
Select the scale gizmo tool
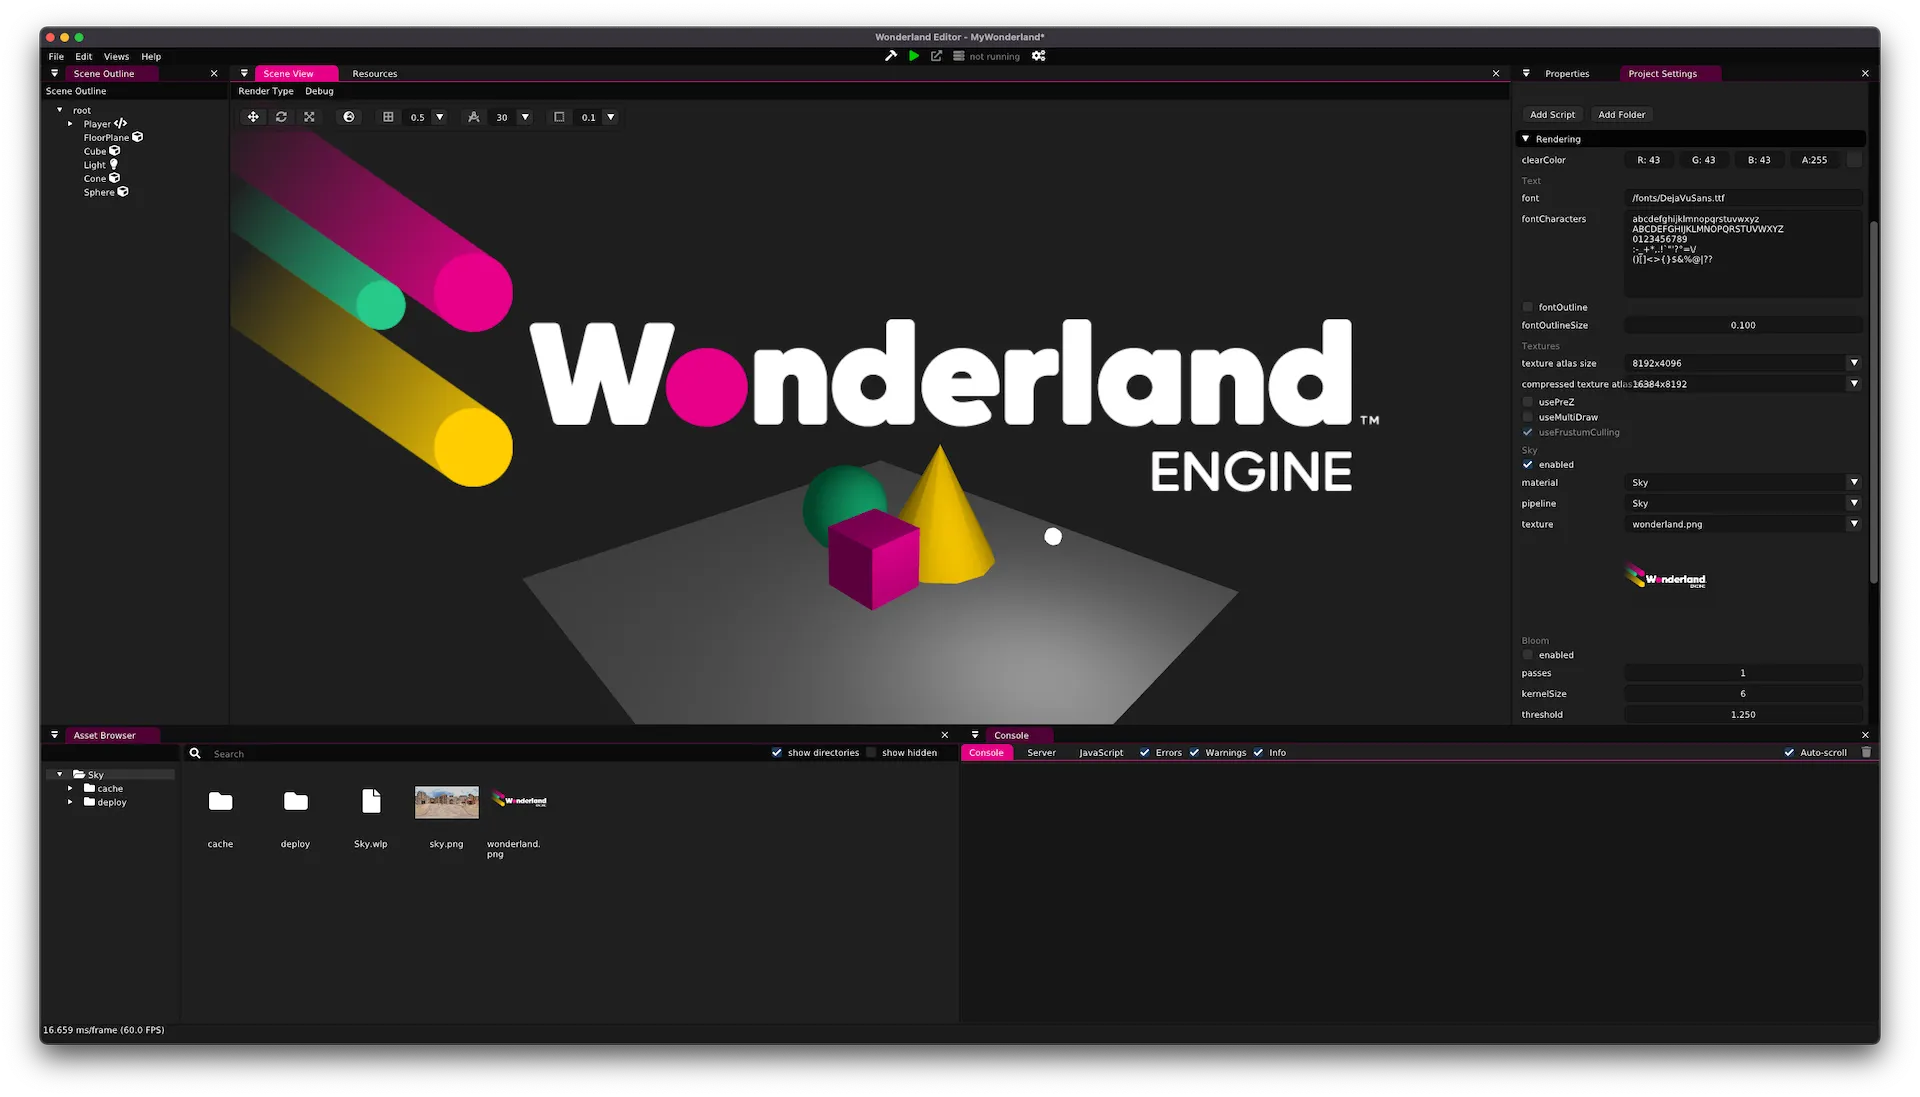pos(309,117)
